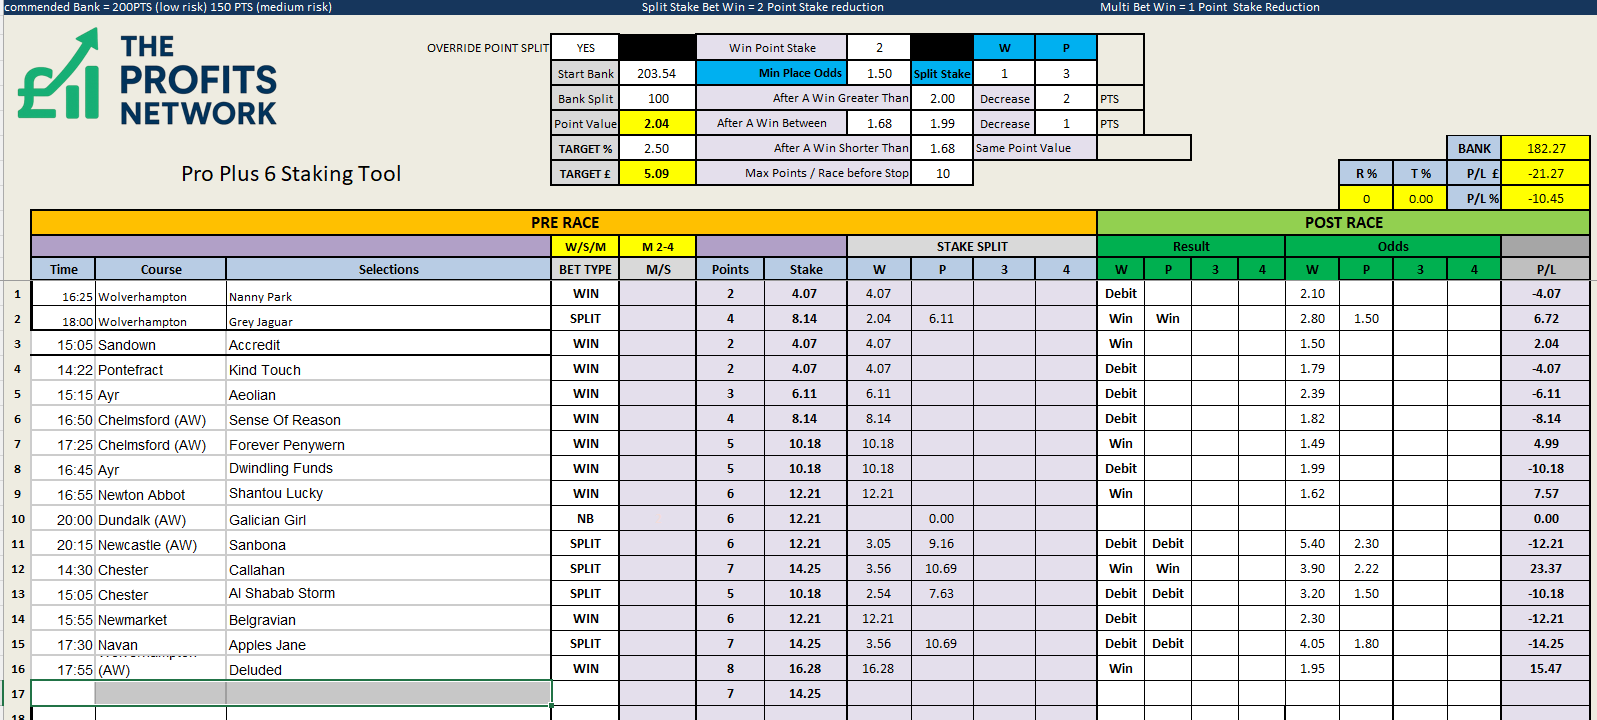Click the win odds cell for Callahan
Viewport: 1597px width, 720px height.
[x=1311, y=569]
